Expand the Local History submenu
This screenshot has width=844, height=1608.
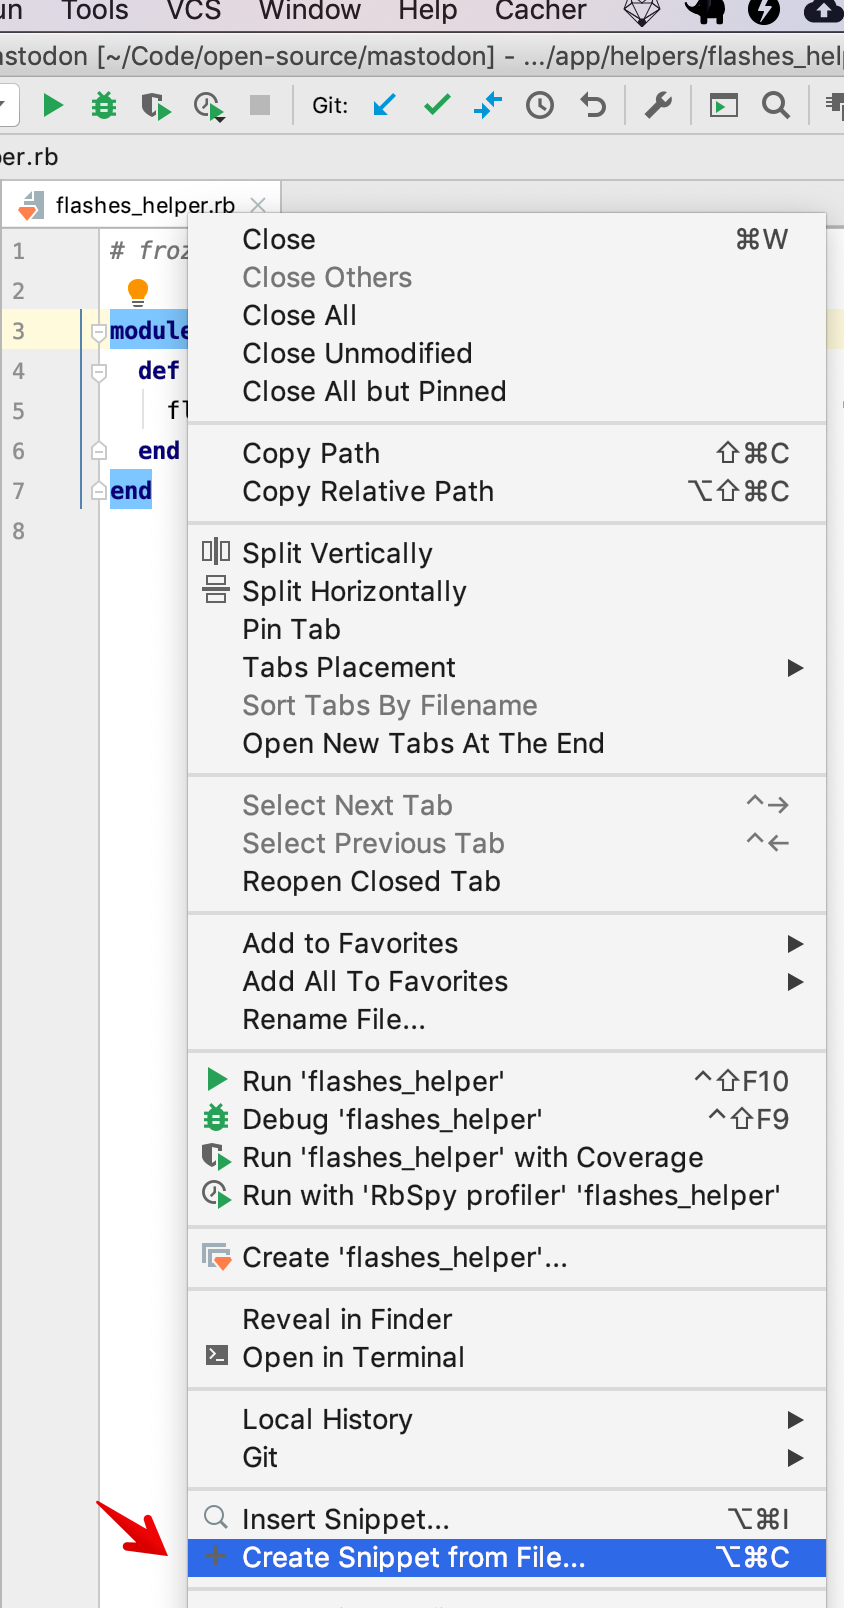795,1420
